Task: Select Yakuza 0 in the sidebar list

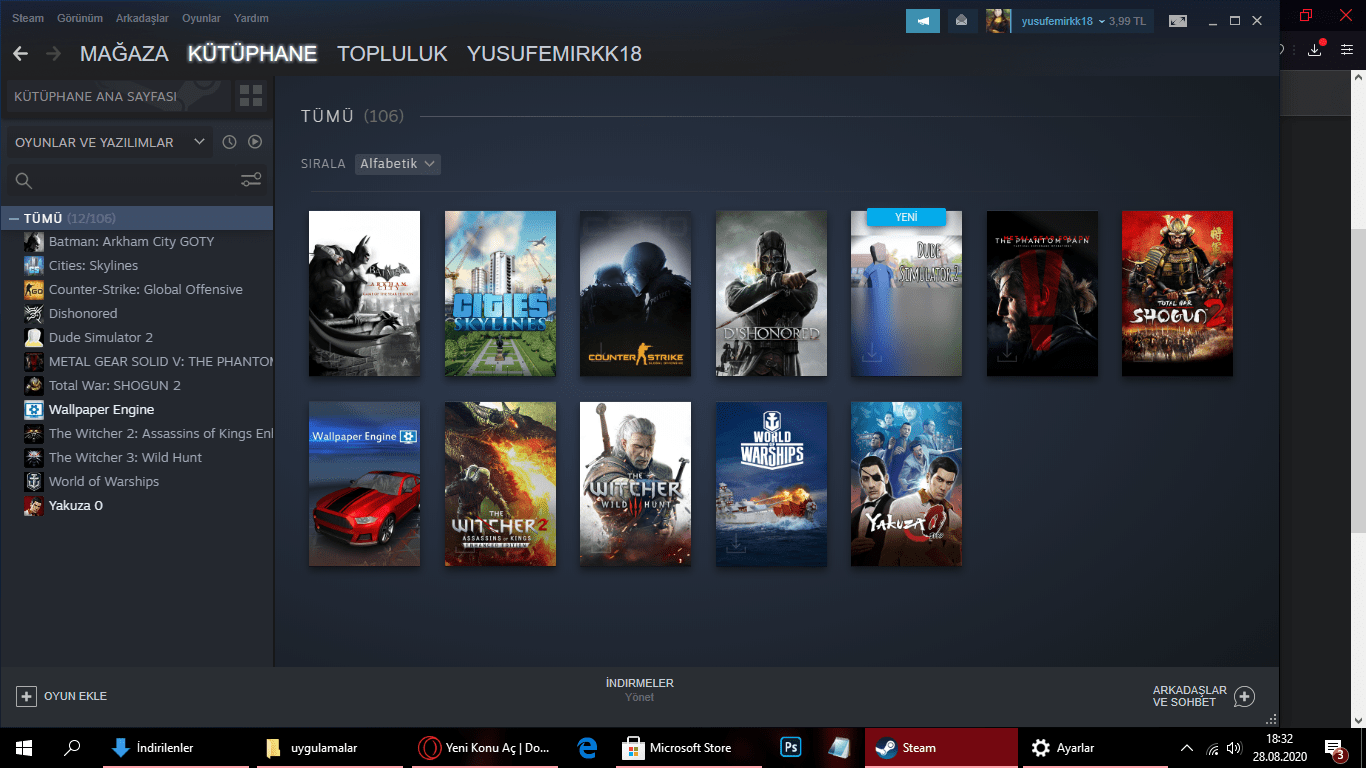Action: click(137, 505)
